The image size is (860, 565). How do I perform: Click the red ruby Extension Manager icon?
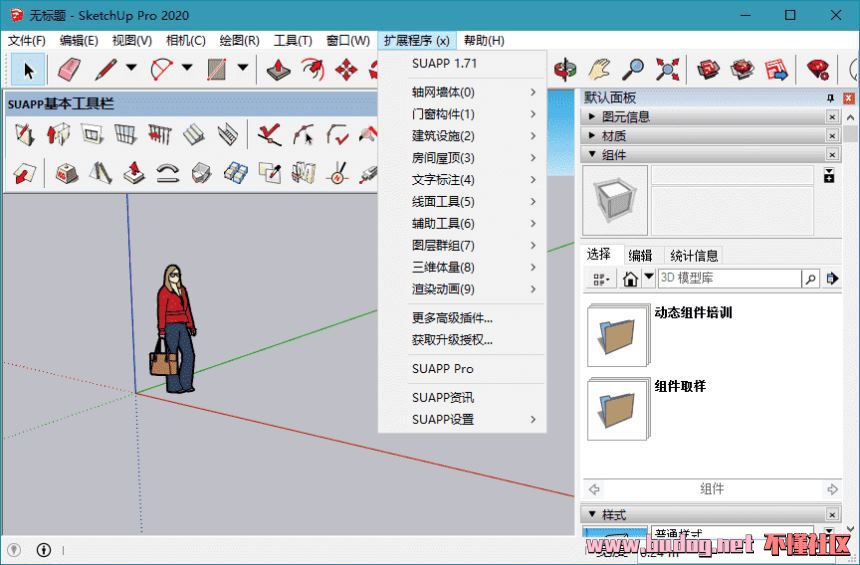click(x=817, y=69)
